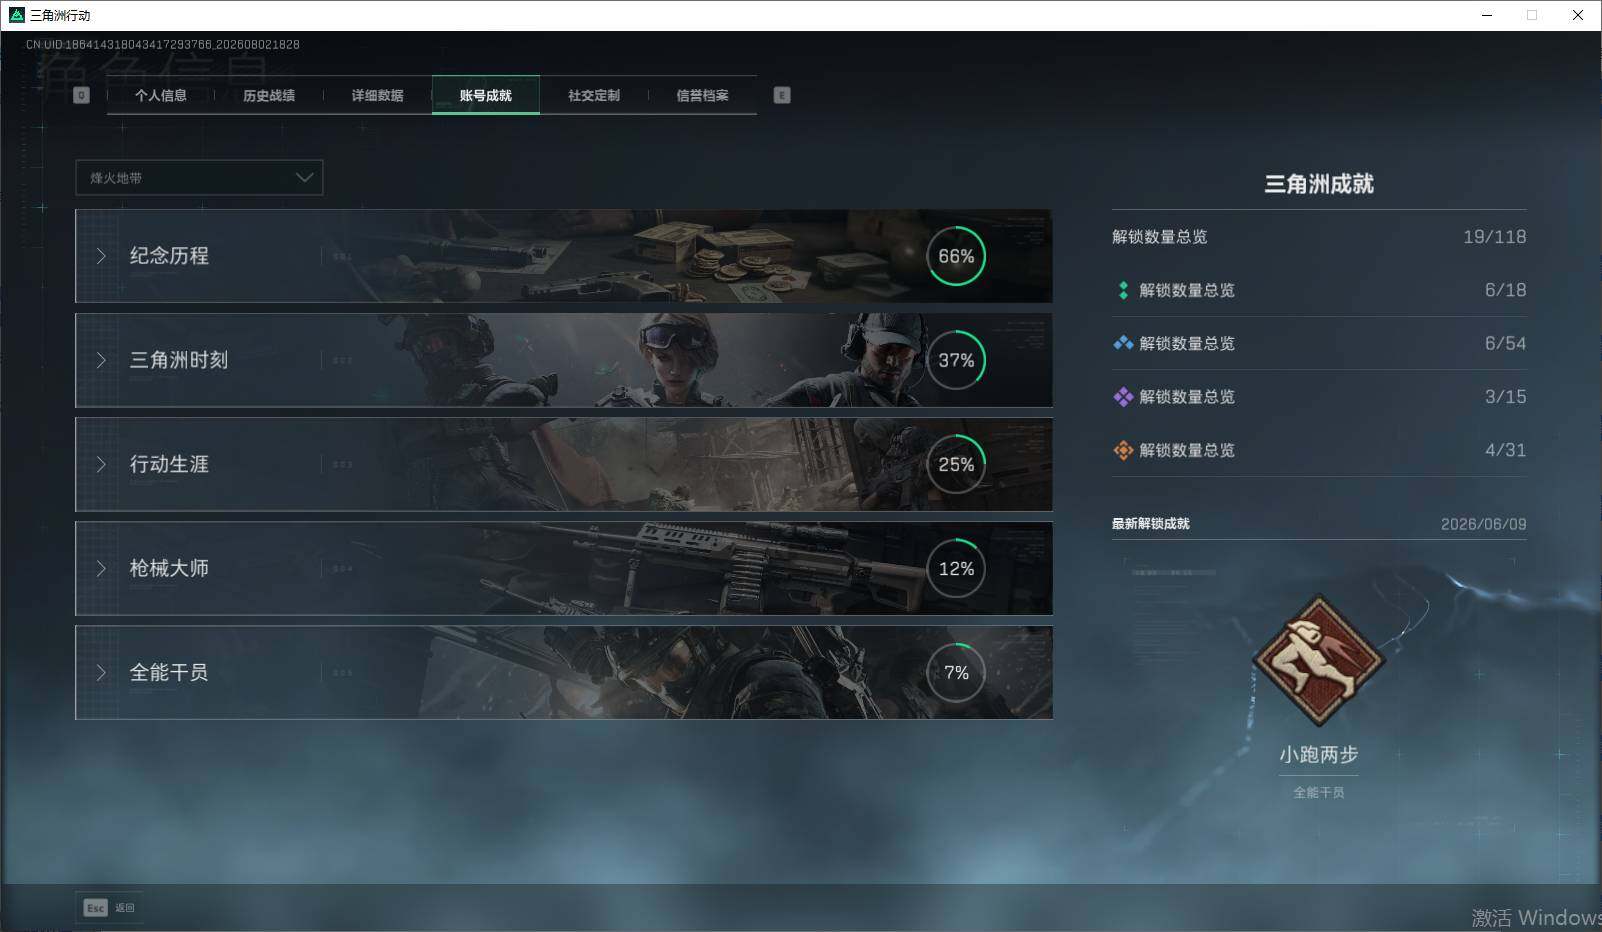Click the 三角洲行动 window title text
The width and height of the screenshot is (1602, 932).
(60, 16)
